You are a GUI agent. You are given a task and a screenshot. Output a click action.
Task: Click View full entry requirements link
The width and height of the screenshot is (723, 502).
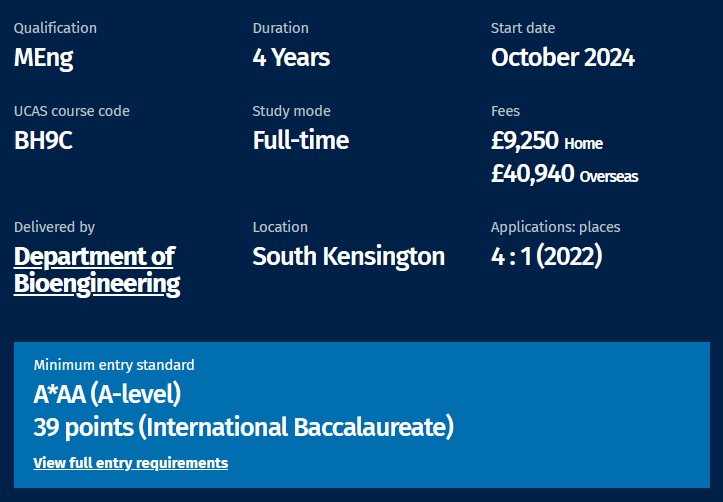[x=130, y=463]
